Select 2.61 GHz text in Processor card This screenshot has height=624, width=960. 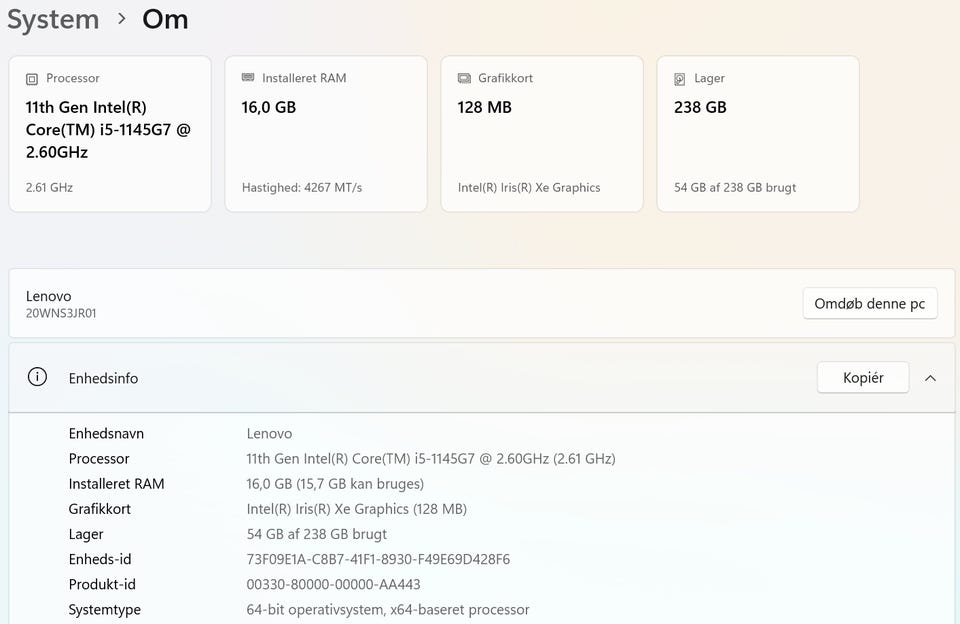pos(49,187)
